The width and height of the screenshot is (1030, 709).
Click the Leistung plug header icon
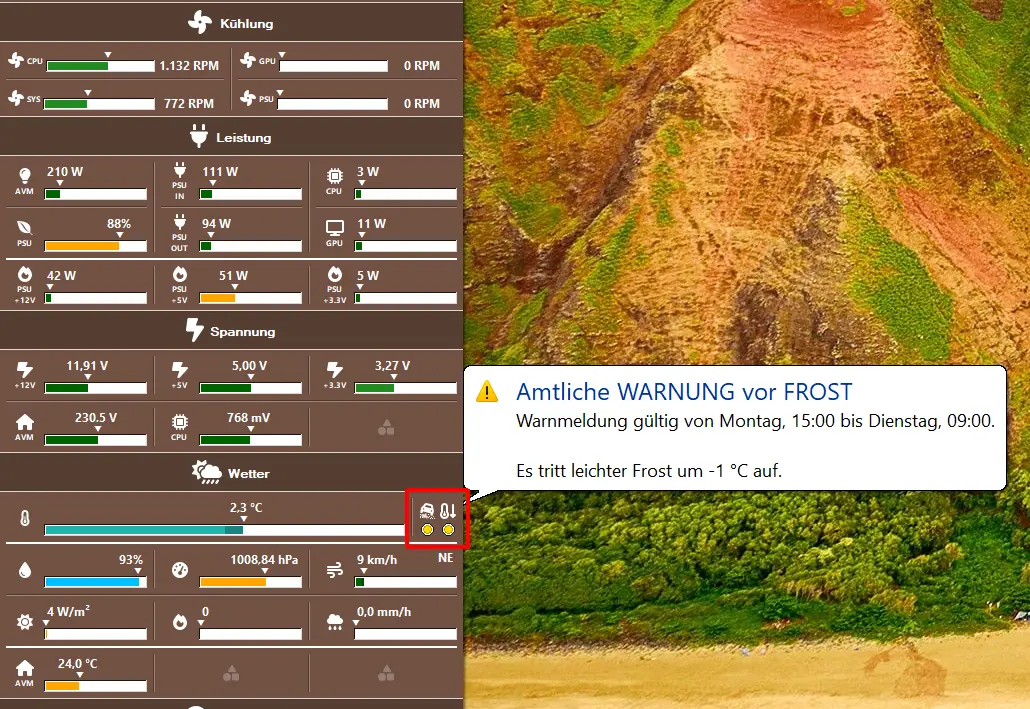198,136
